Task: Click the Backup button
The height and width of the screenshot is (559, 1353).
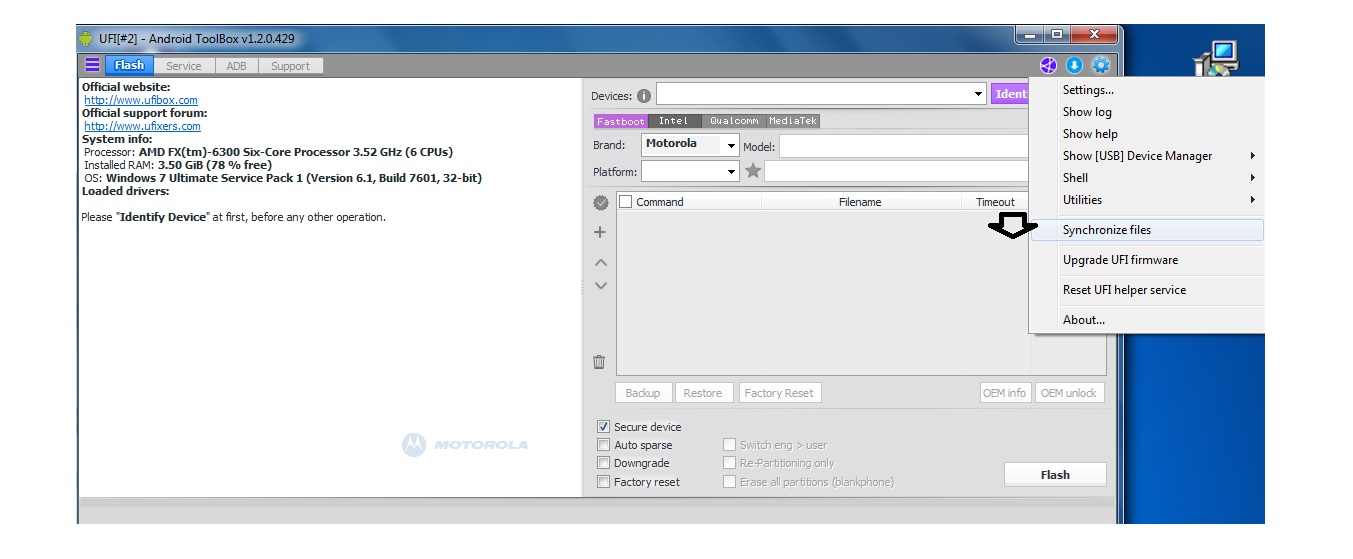Action: tap(643, 393)
